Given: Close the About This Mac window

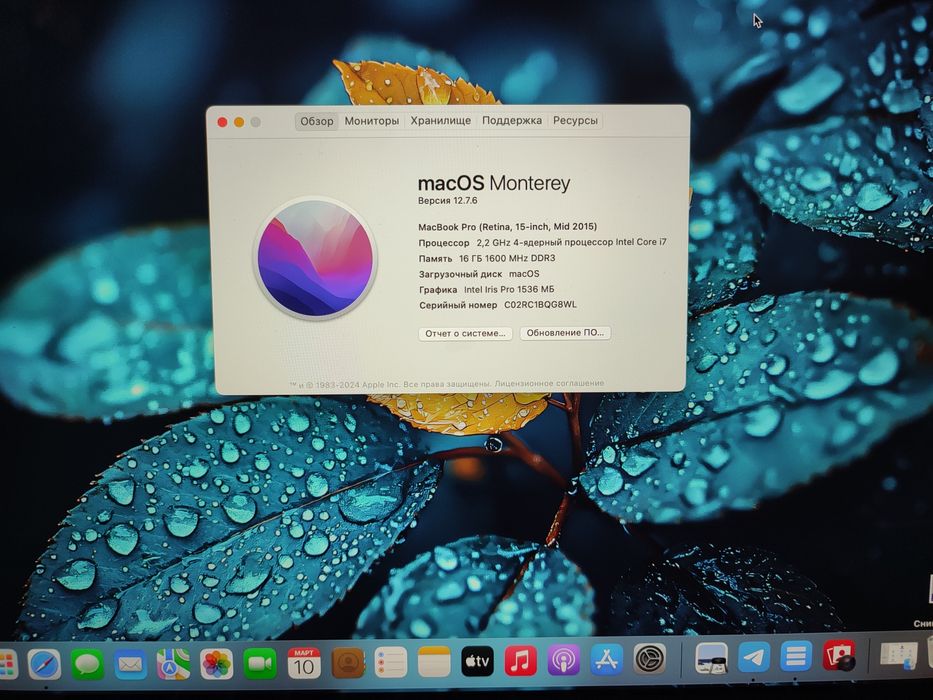Looking at the screenshot, I should click(x=223, y=122).
